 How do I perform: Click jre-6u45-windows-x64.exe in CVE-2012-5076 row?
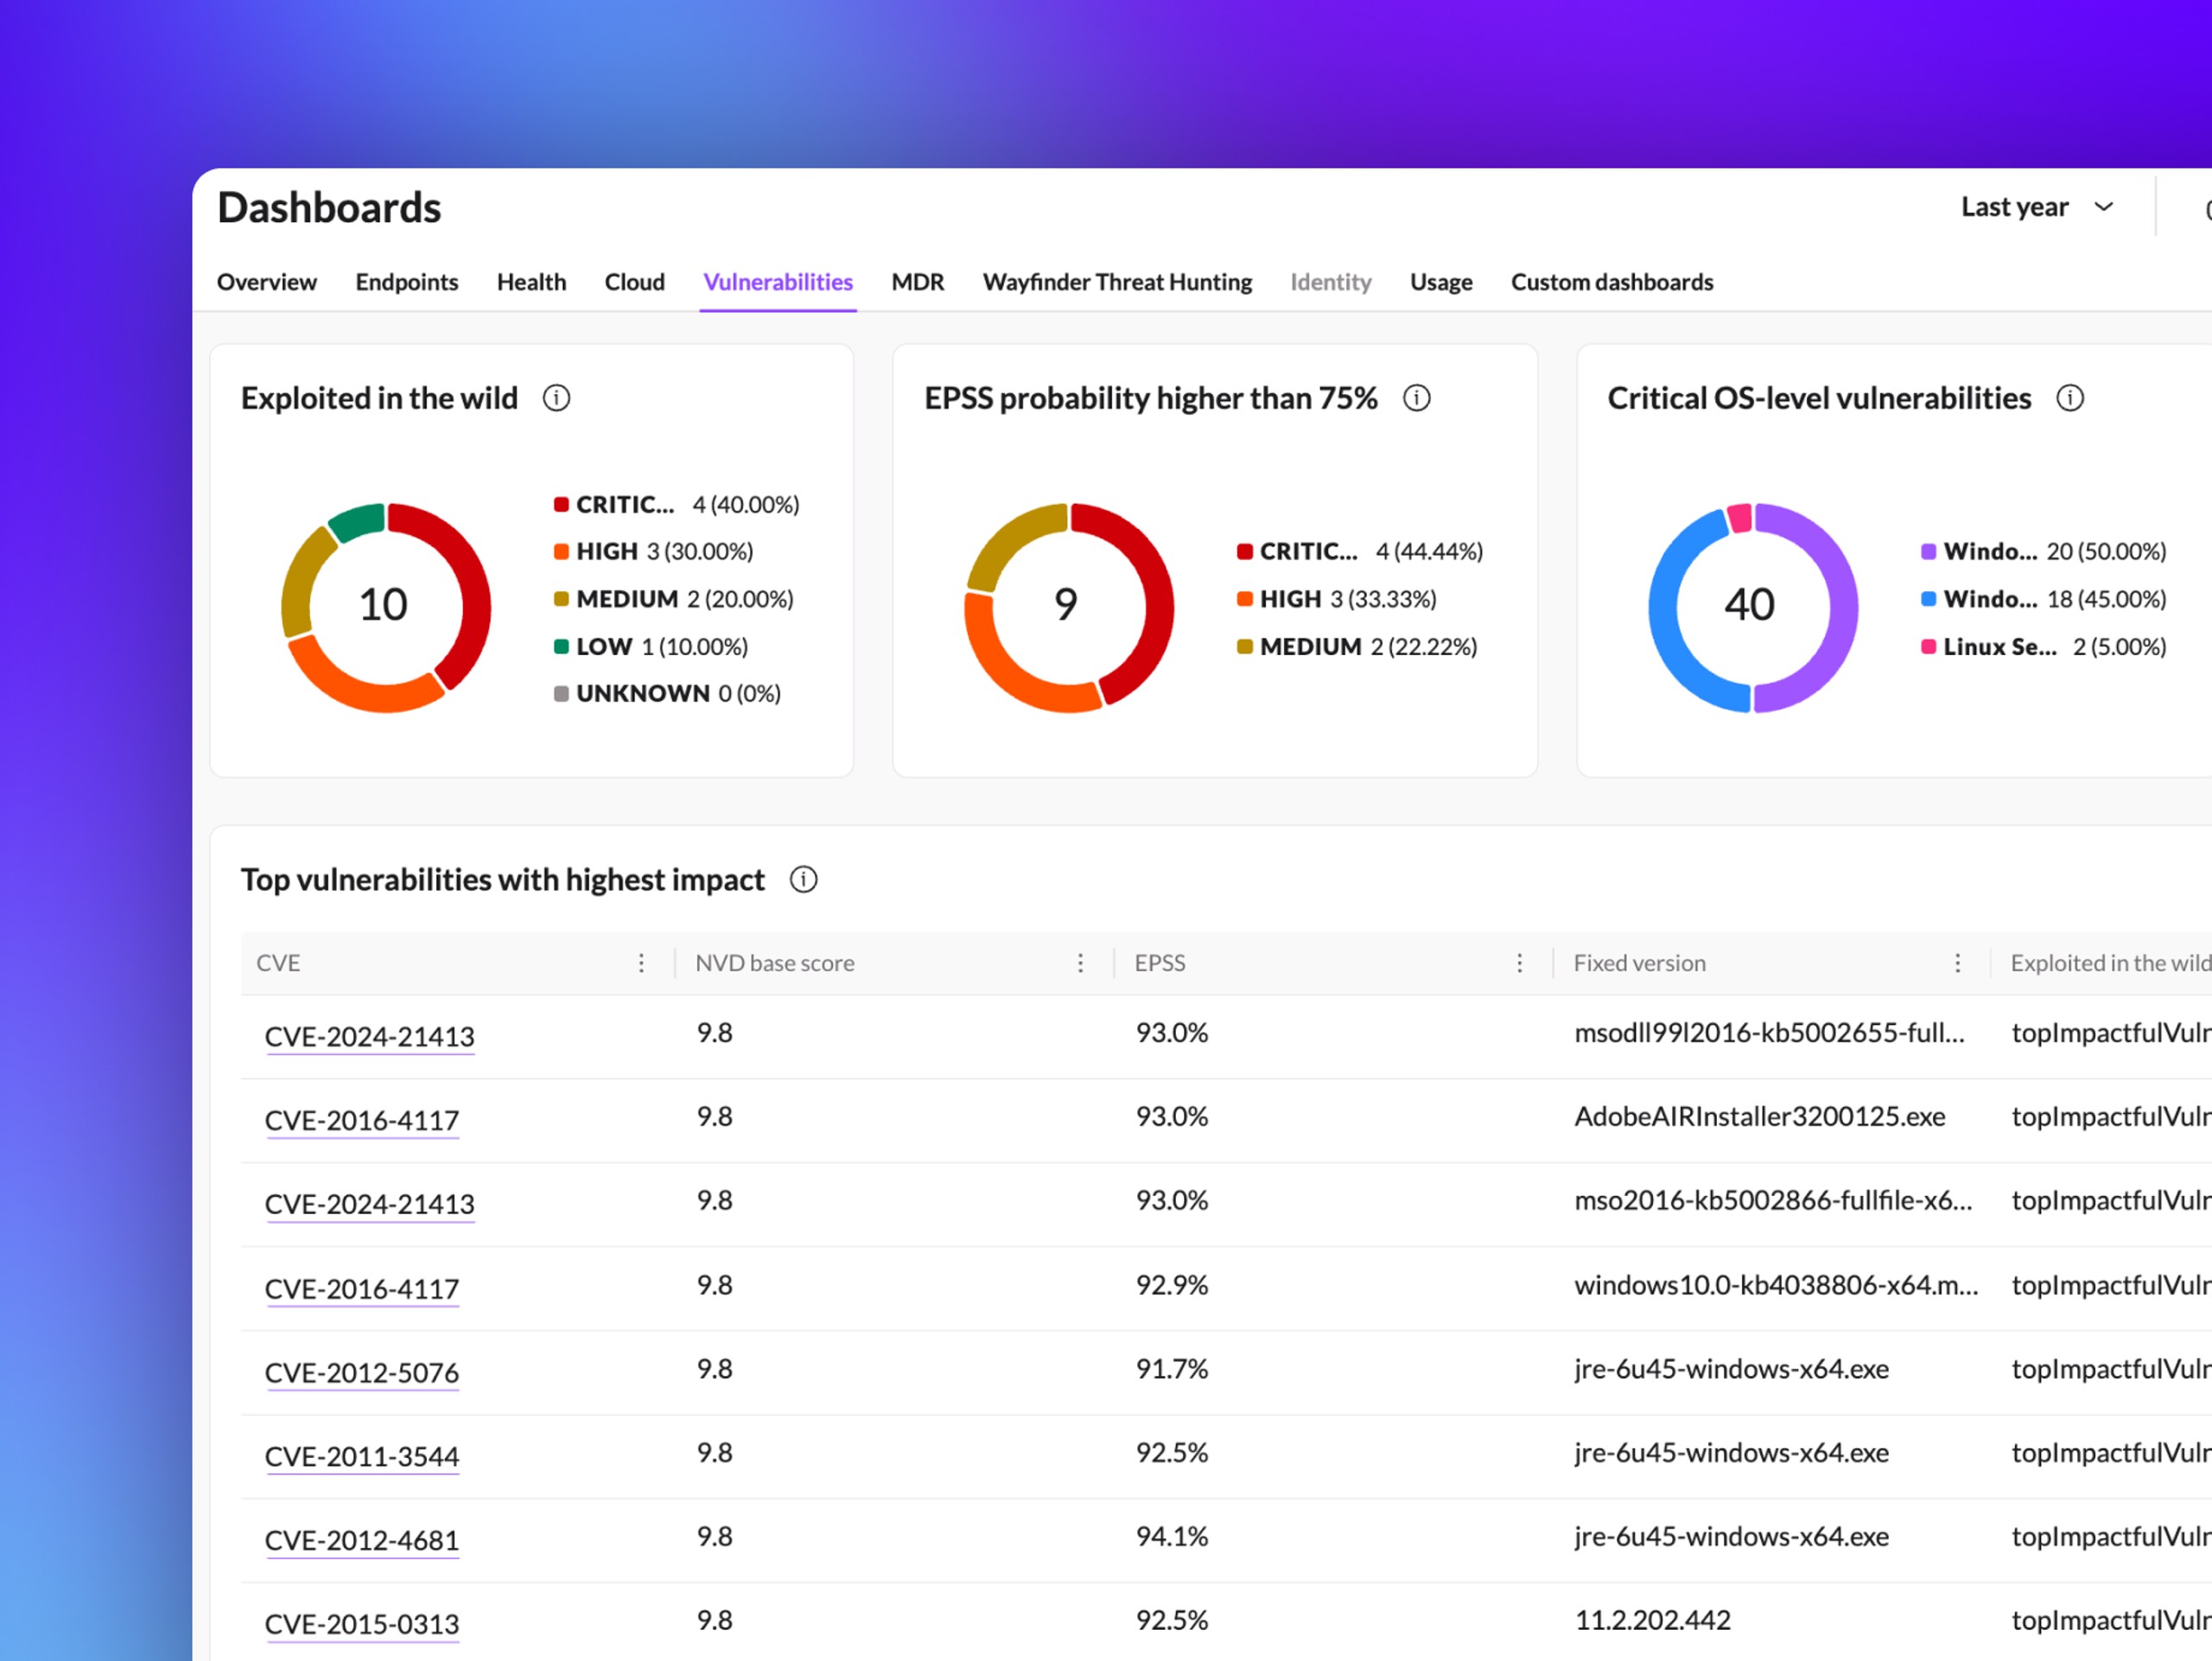(1732, 1369)
